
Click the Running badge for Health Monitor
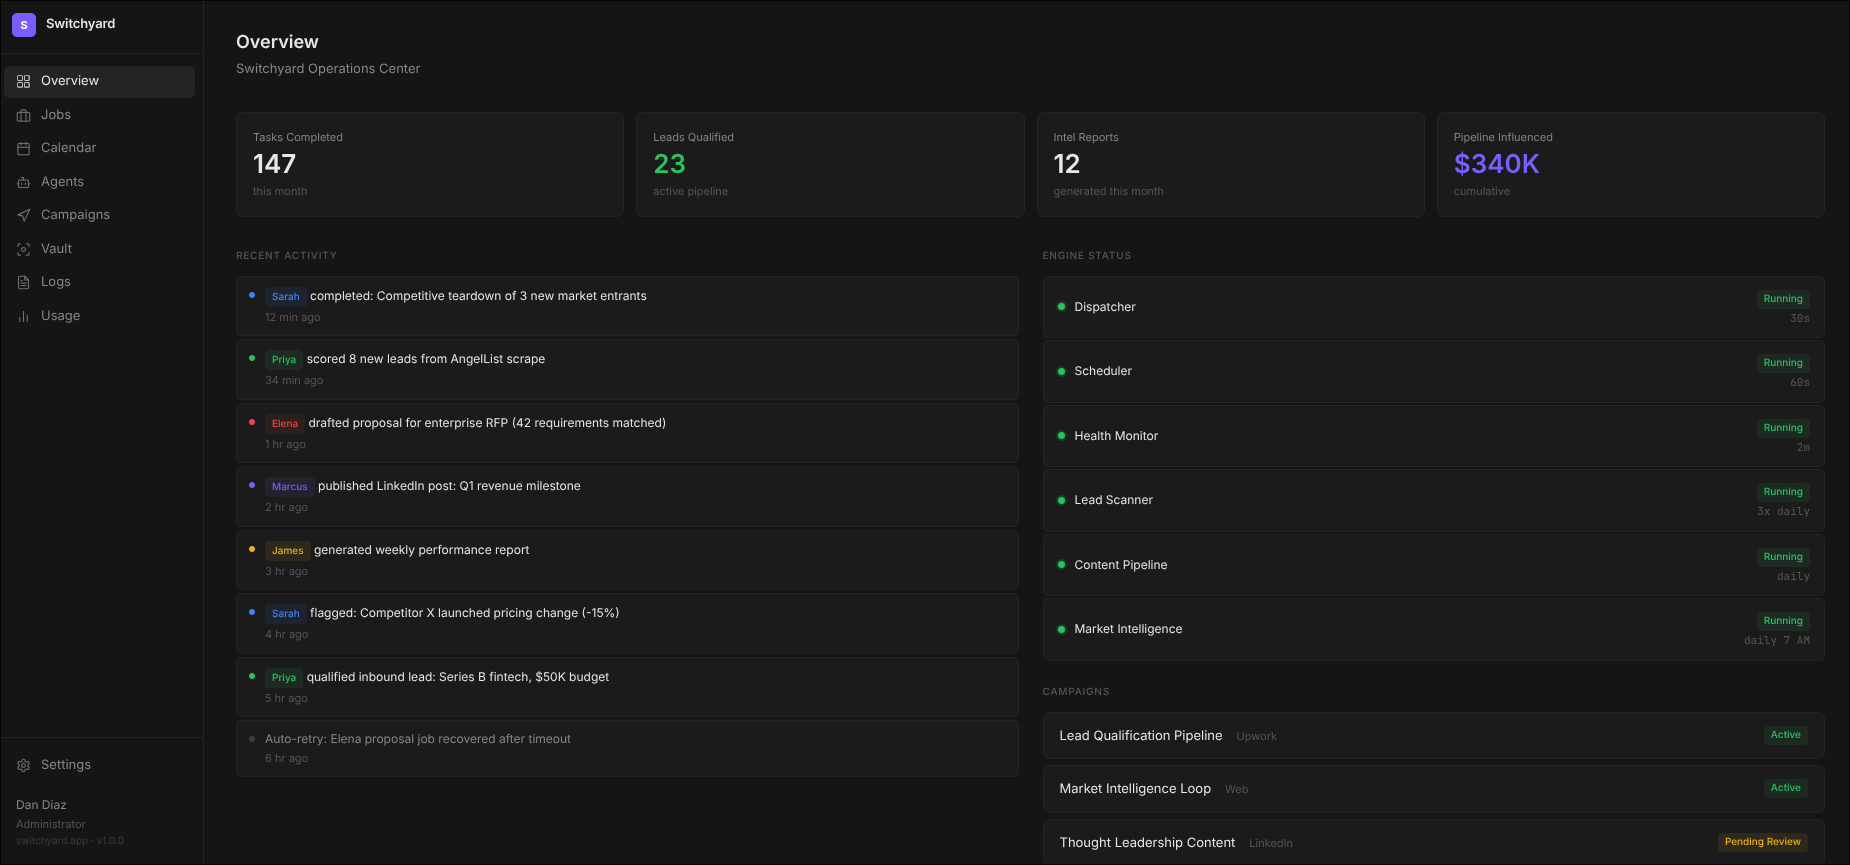[x=1783, y=428]
